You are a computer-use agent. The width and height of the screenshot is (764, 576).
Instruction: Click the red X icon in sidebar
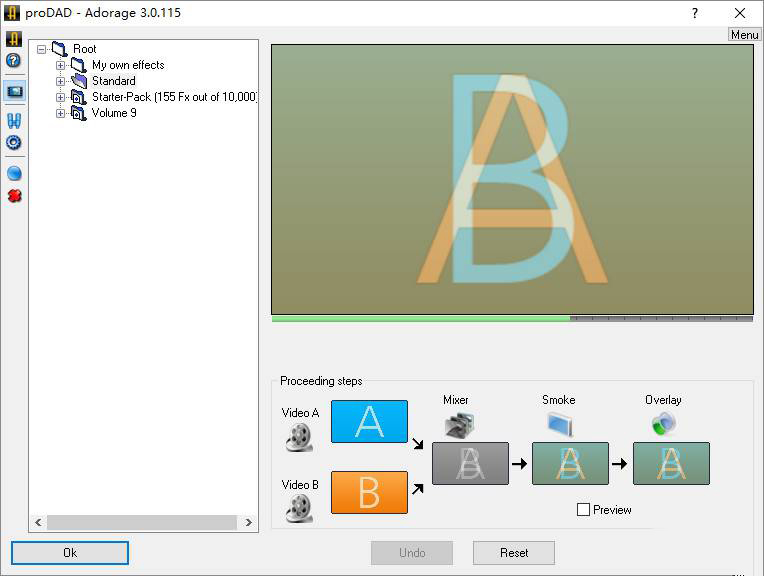14,196
